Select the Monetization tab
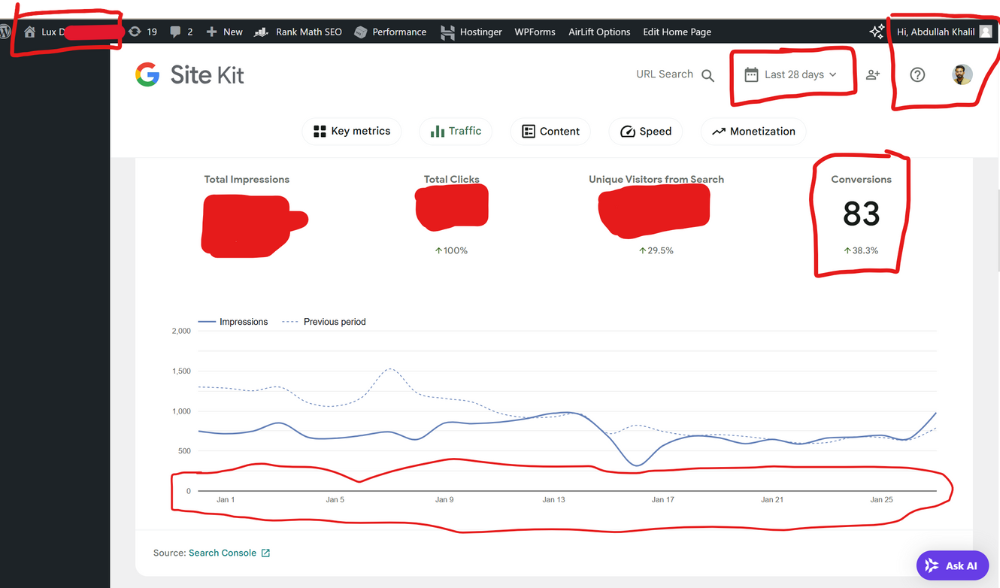The width and height of the screenshot is (1000, 588). coord(753,131)
